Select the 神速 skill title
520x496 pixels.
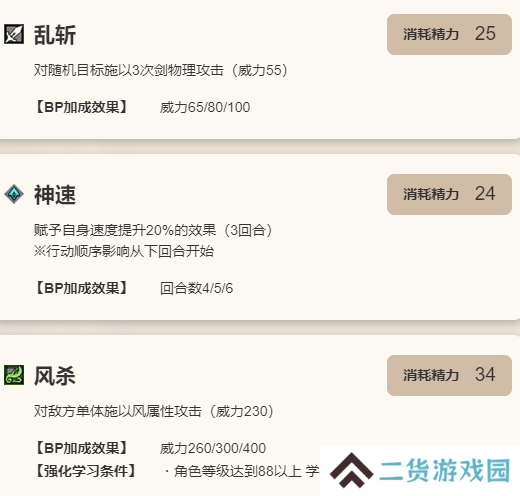[x=55, y=195]
